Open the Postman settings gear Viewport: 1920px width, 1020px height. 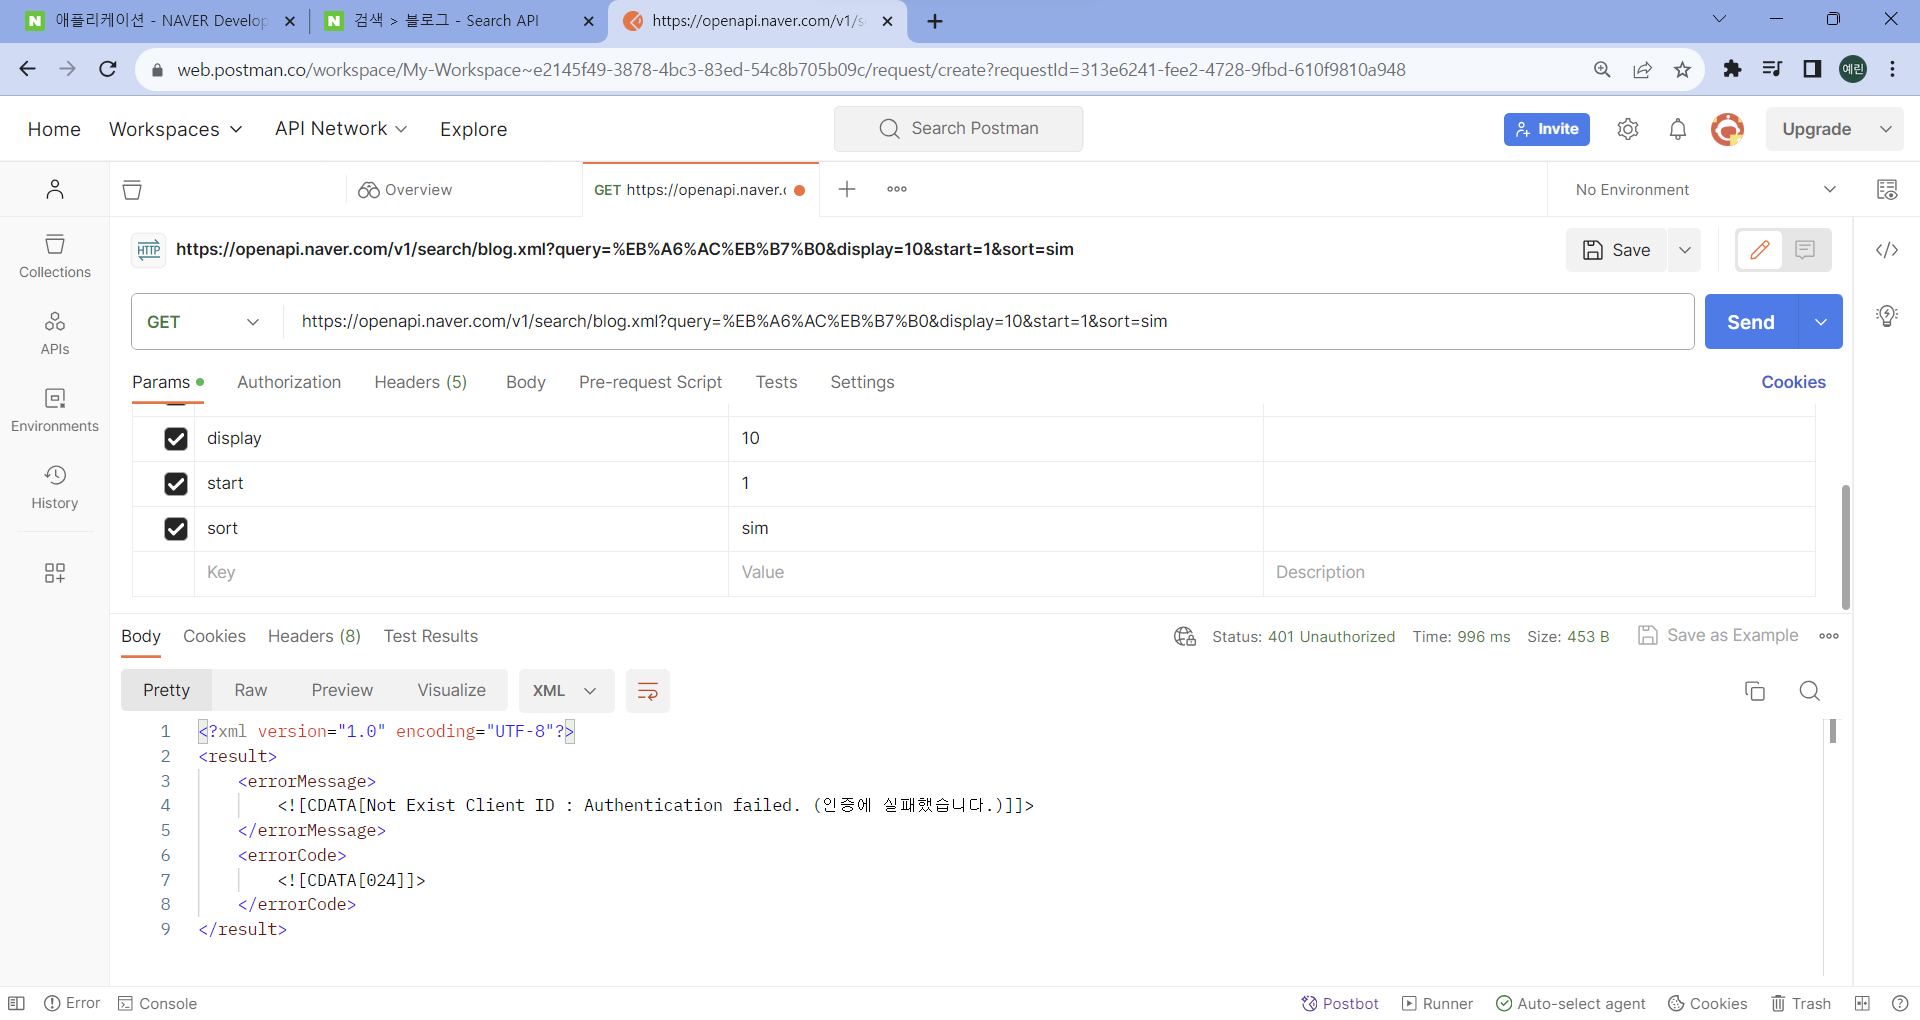[x=1628, y=129]
